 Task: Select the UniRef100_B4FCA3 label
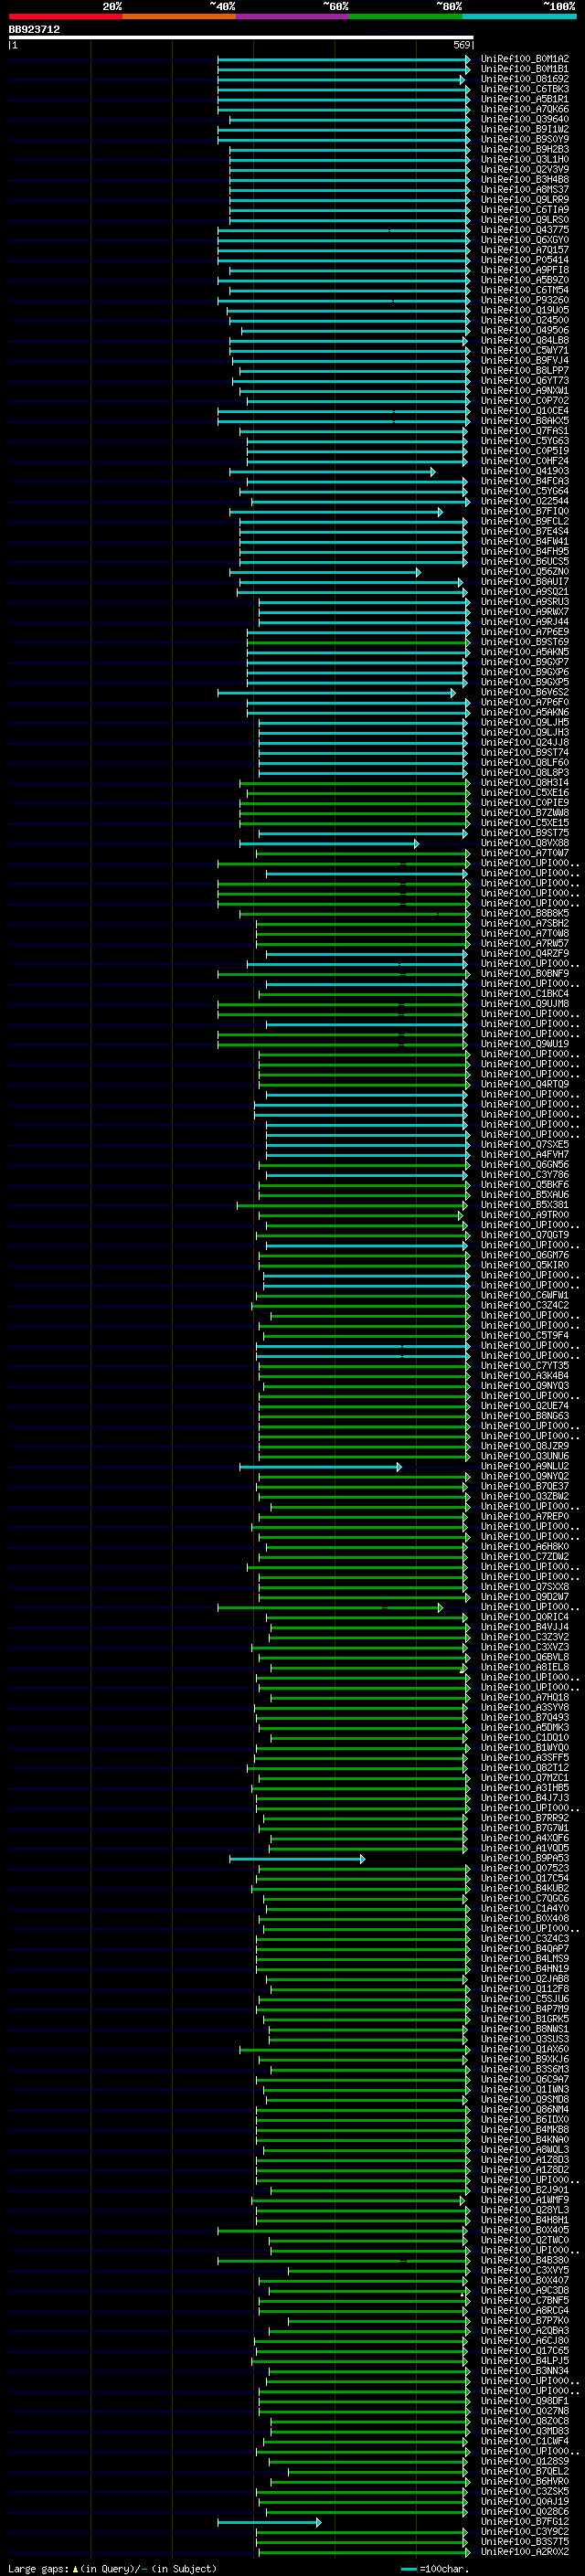(x=525, y=481)
